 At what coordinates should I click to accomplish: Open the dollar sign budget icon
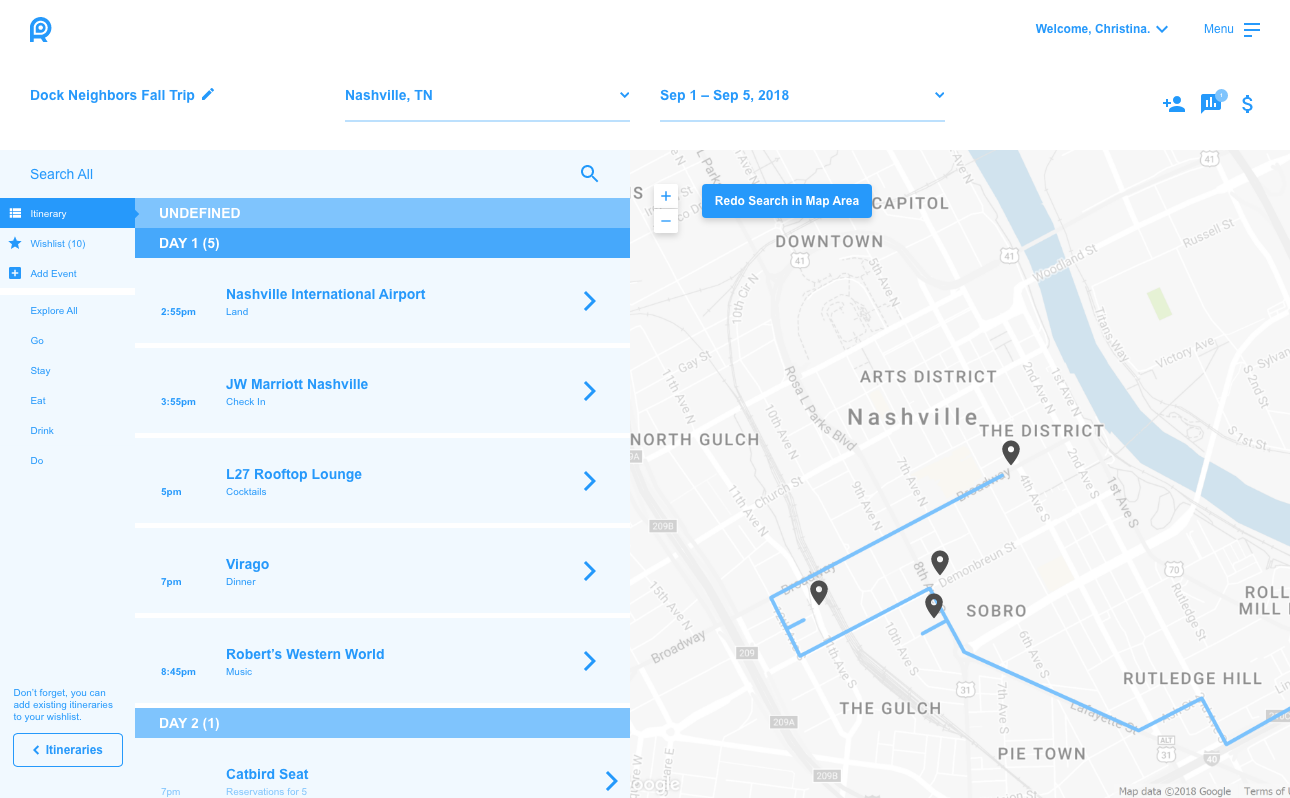(x=1247, y=104)
